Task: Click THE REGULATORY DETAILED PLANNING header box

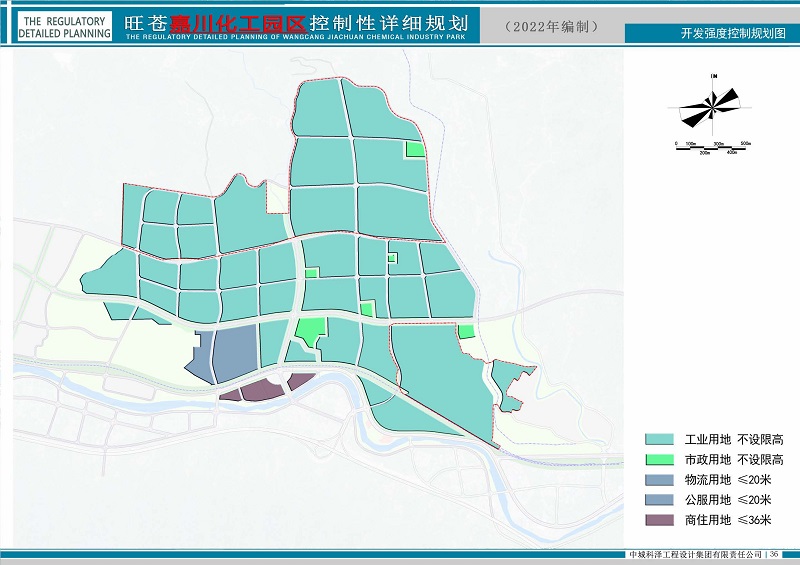Action: click(x=64, y=27)
